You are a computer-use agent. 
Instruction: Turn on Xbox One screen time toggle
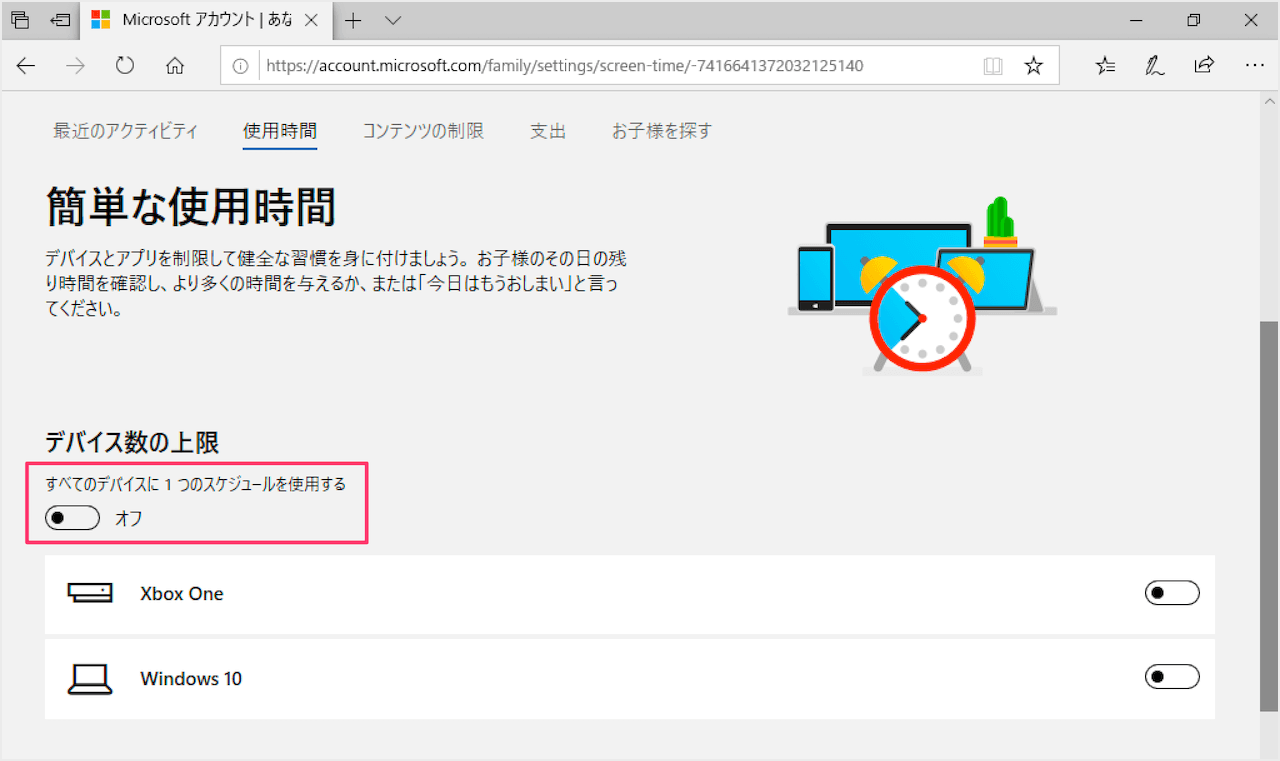tap(1172, 593)
